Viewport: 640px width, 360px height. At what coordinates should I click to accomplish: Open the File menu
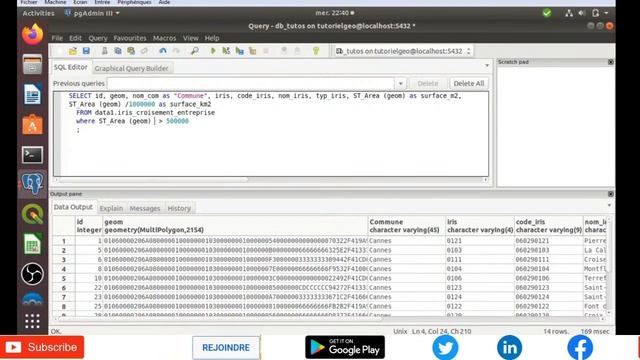(57, 38)
